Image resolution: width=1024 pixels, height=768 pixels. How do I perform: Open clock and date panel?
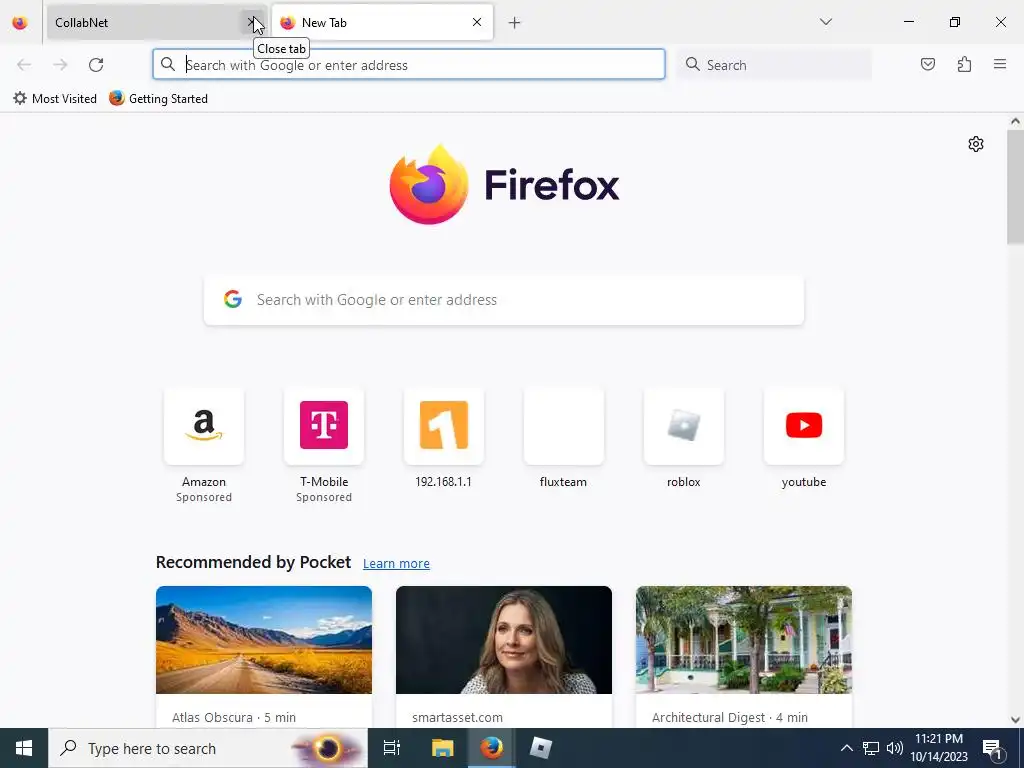click(939, 748)
